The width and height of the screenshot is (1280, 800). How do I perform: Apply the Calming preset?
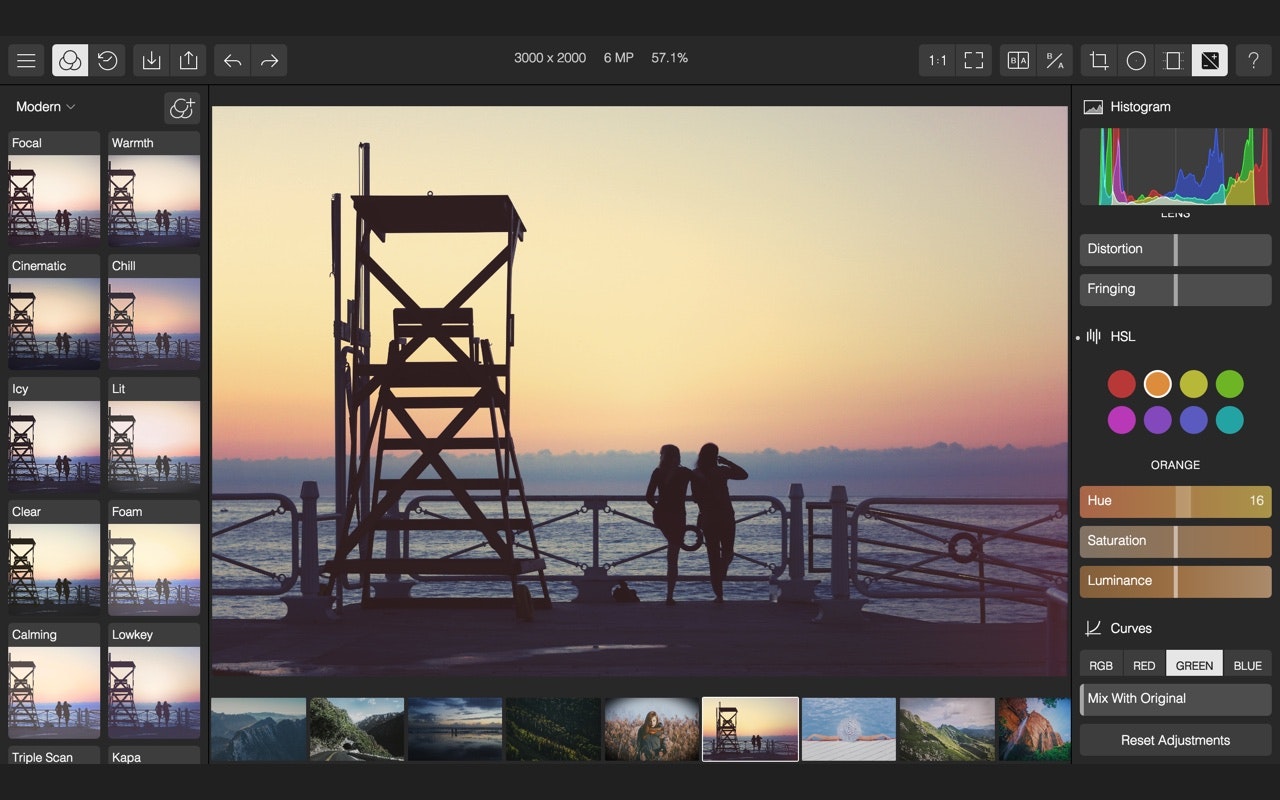click(x=54, y=681)
